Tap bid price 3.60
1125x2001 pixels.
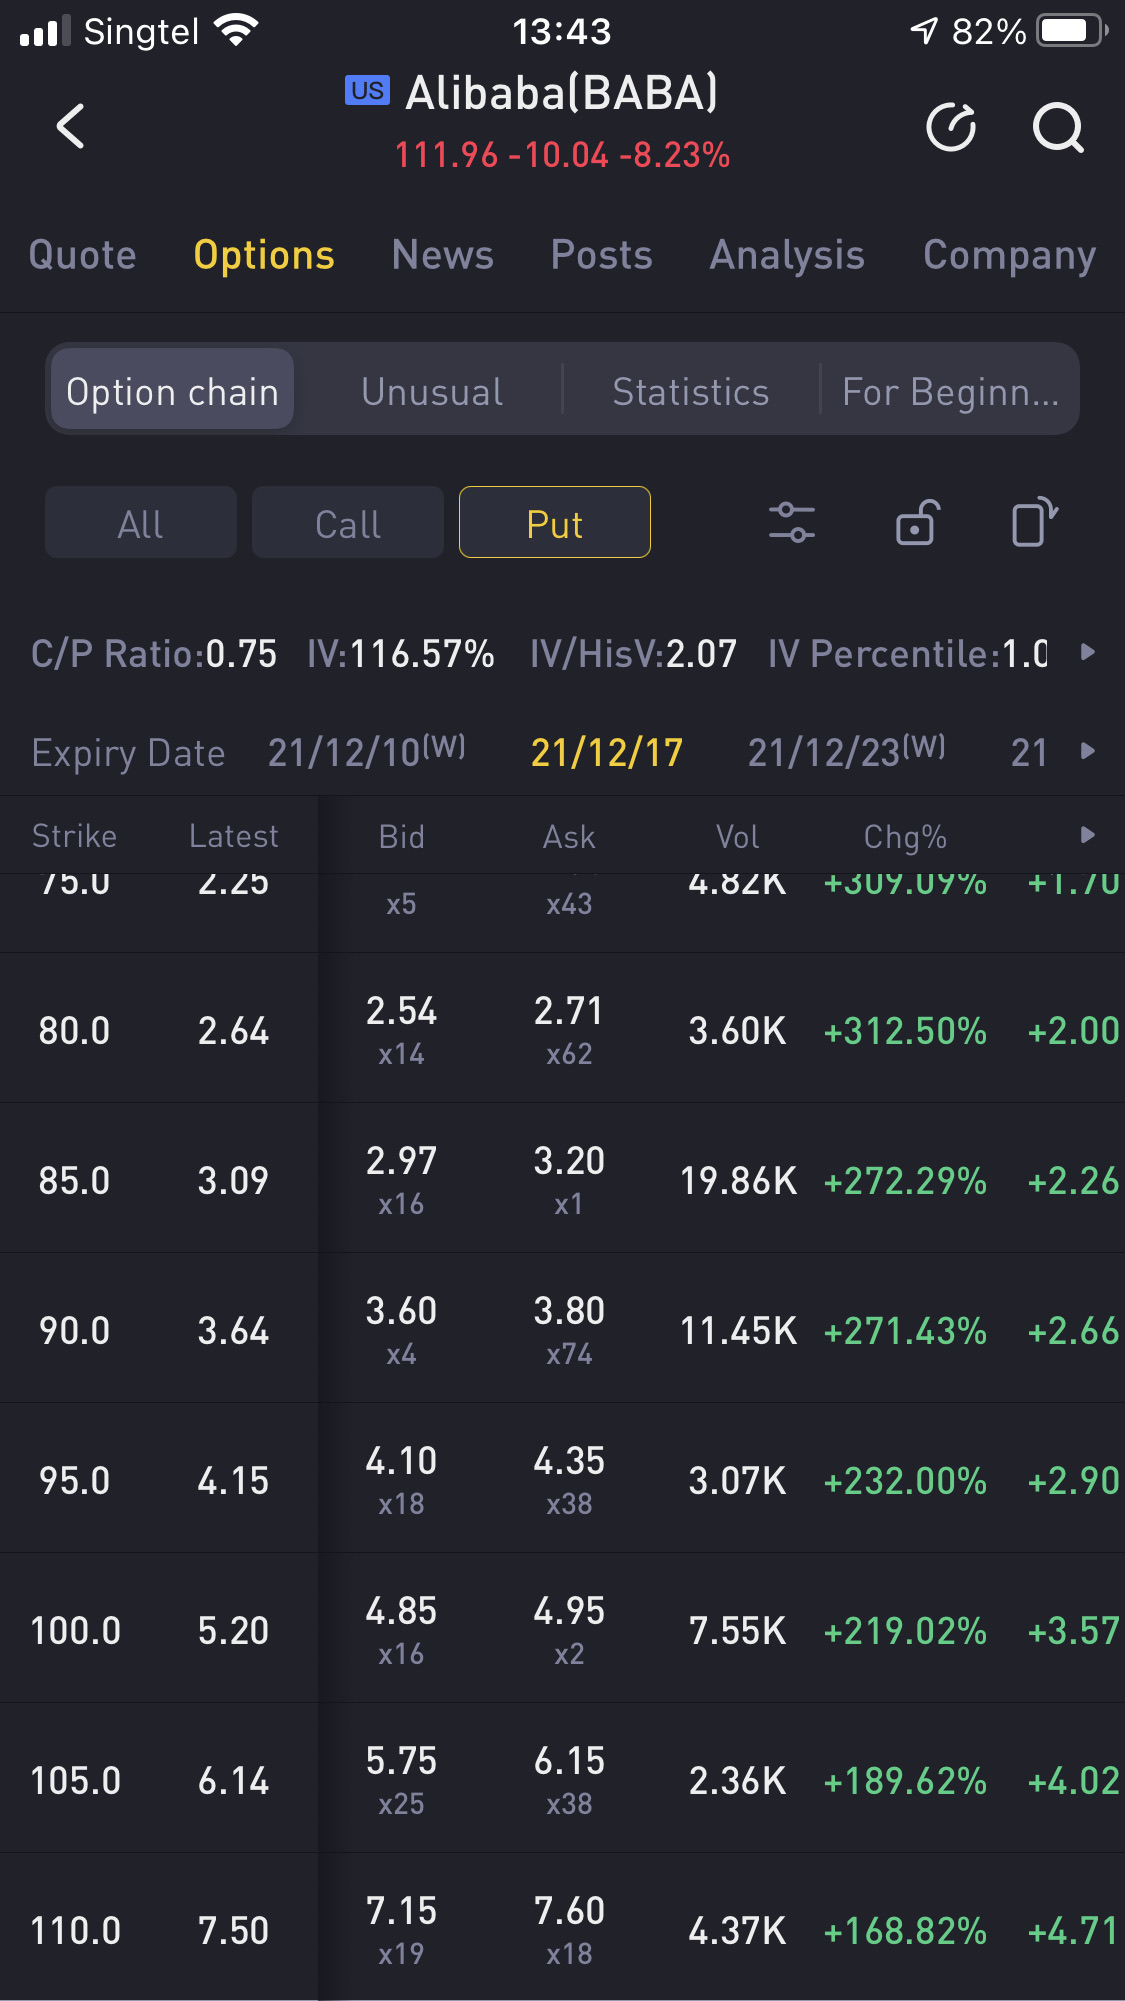click(402, 1311)
